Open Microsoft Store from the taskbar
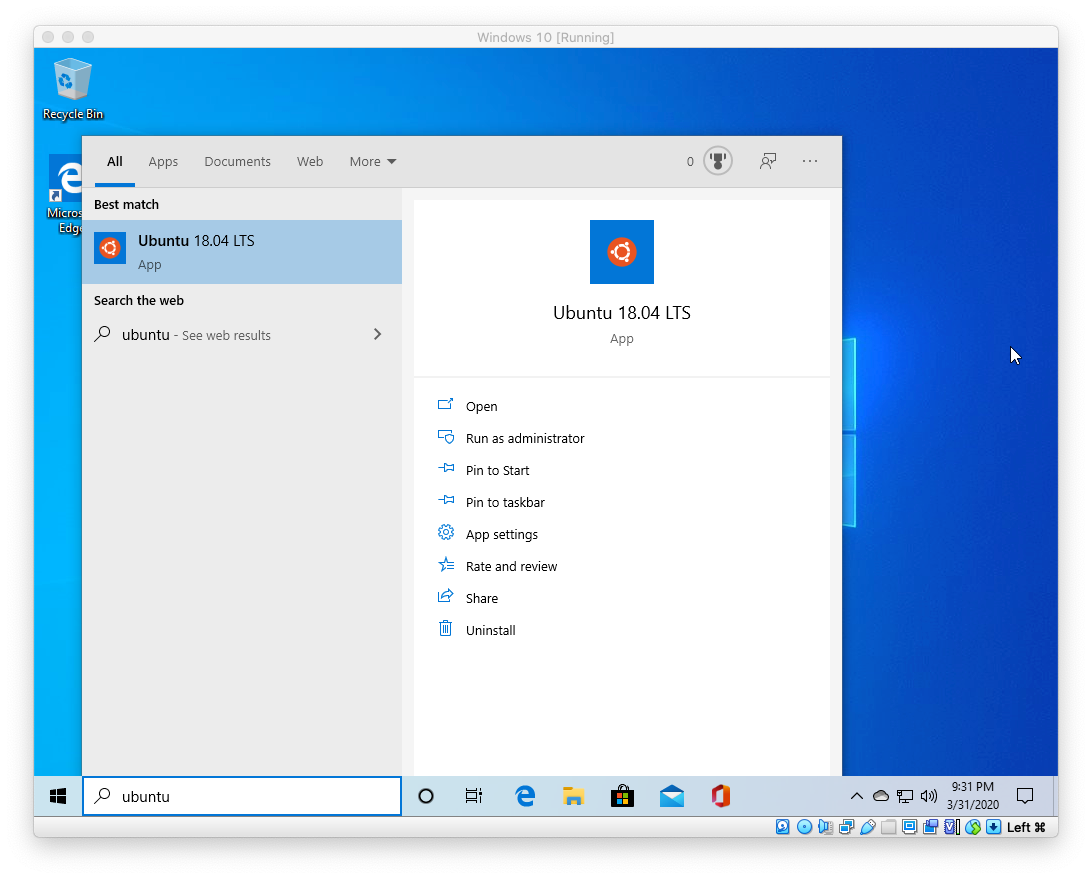Screen dimensions: 1092x879 click(x=622, y=796)
